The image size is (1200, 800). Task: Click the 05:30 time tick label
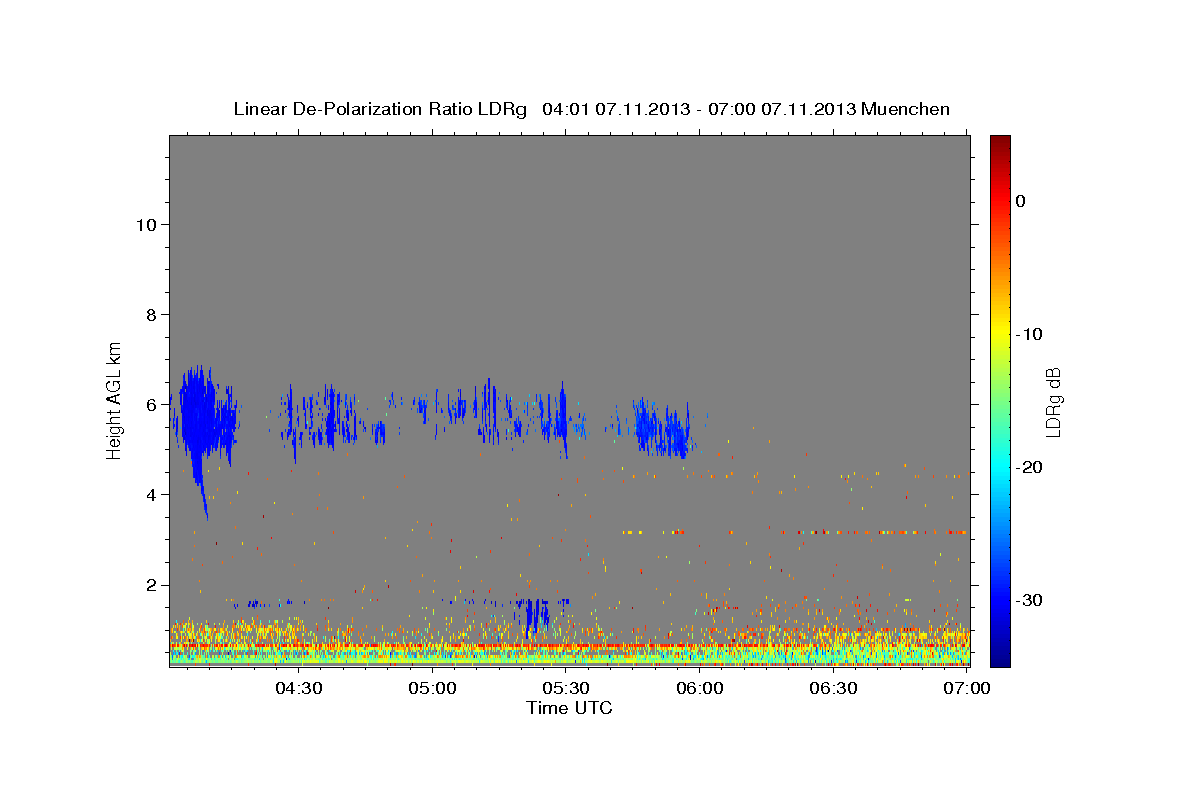pos(566,688)
